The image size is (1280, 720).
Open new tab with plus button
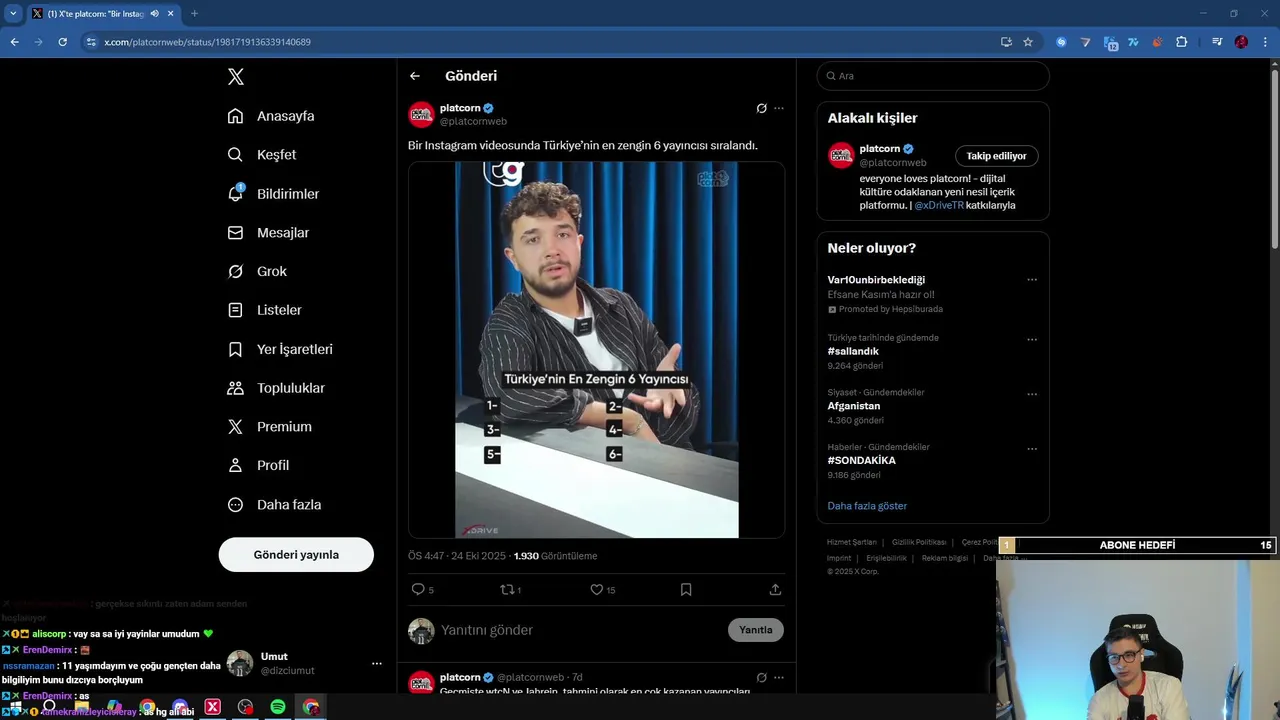[194, 14]
